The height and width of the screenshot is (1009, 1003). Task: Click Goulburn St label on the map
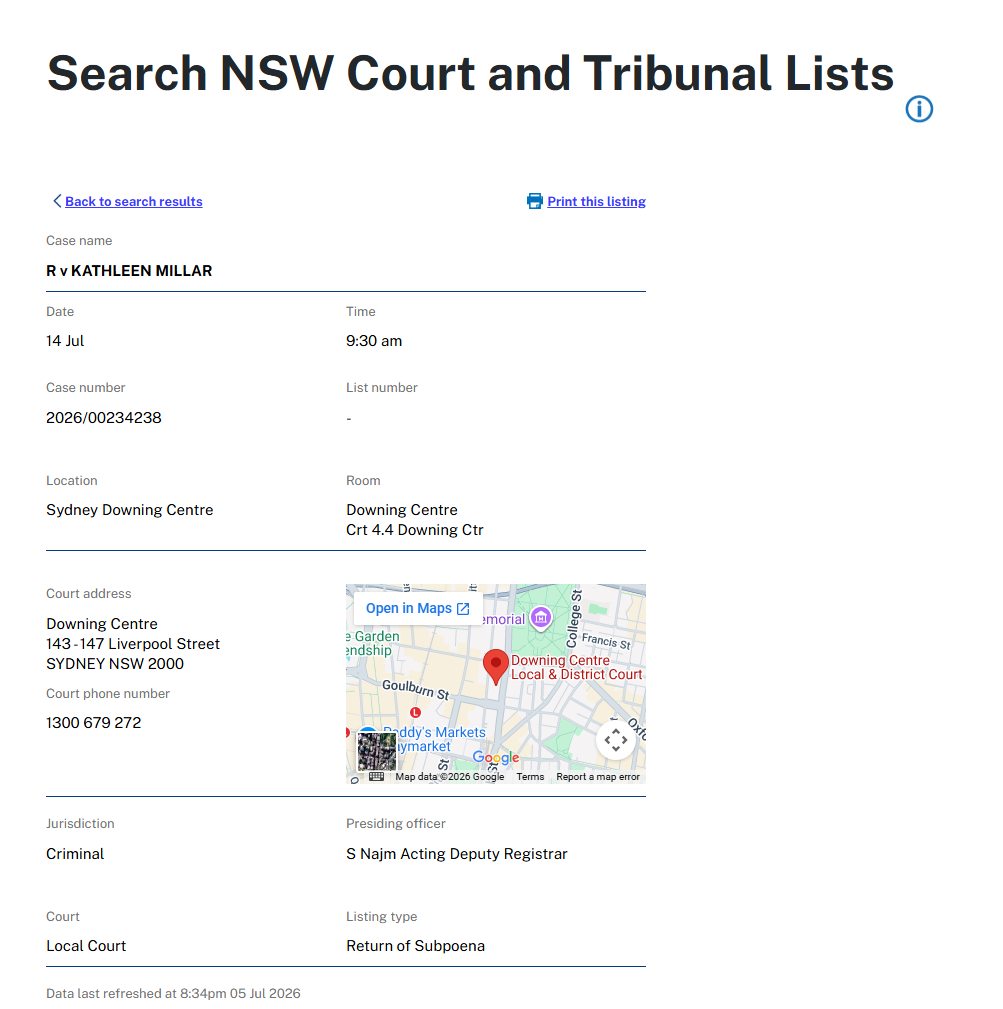coord(416,689)
